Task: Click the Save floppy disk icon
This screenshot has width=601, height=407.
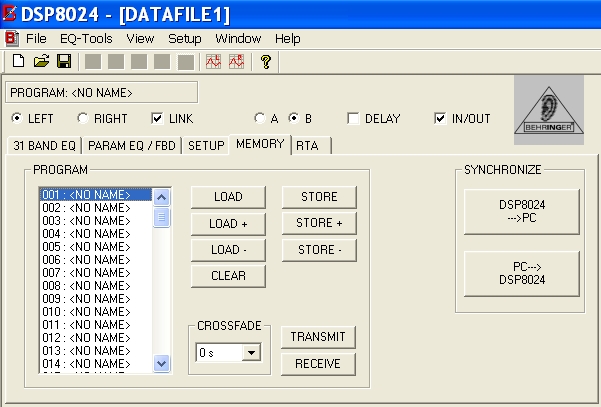Action: point(64,61)
